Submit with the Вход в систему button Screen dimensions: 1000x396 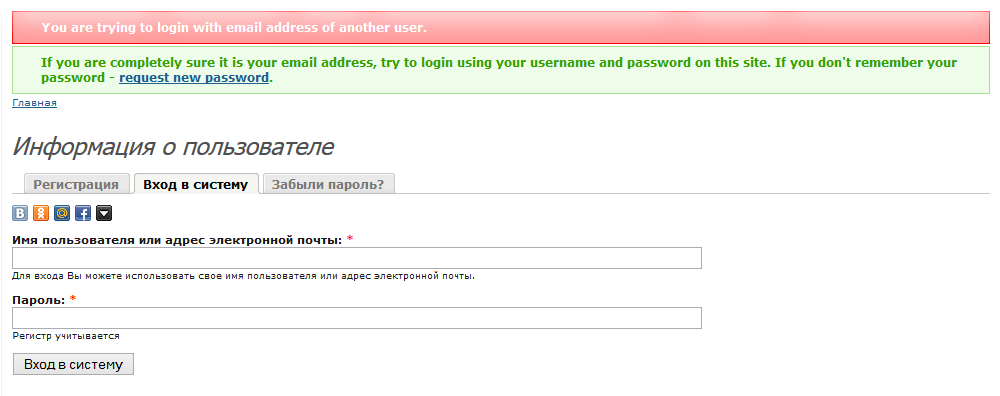pos(73,364)
